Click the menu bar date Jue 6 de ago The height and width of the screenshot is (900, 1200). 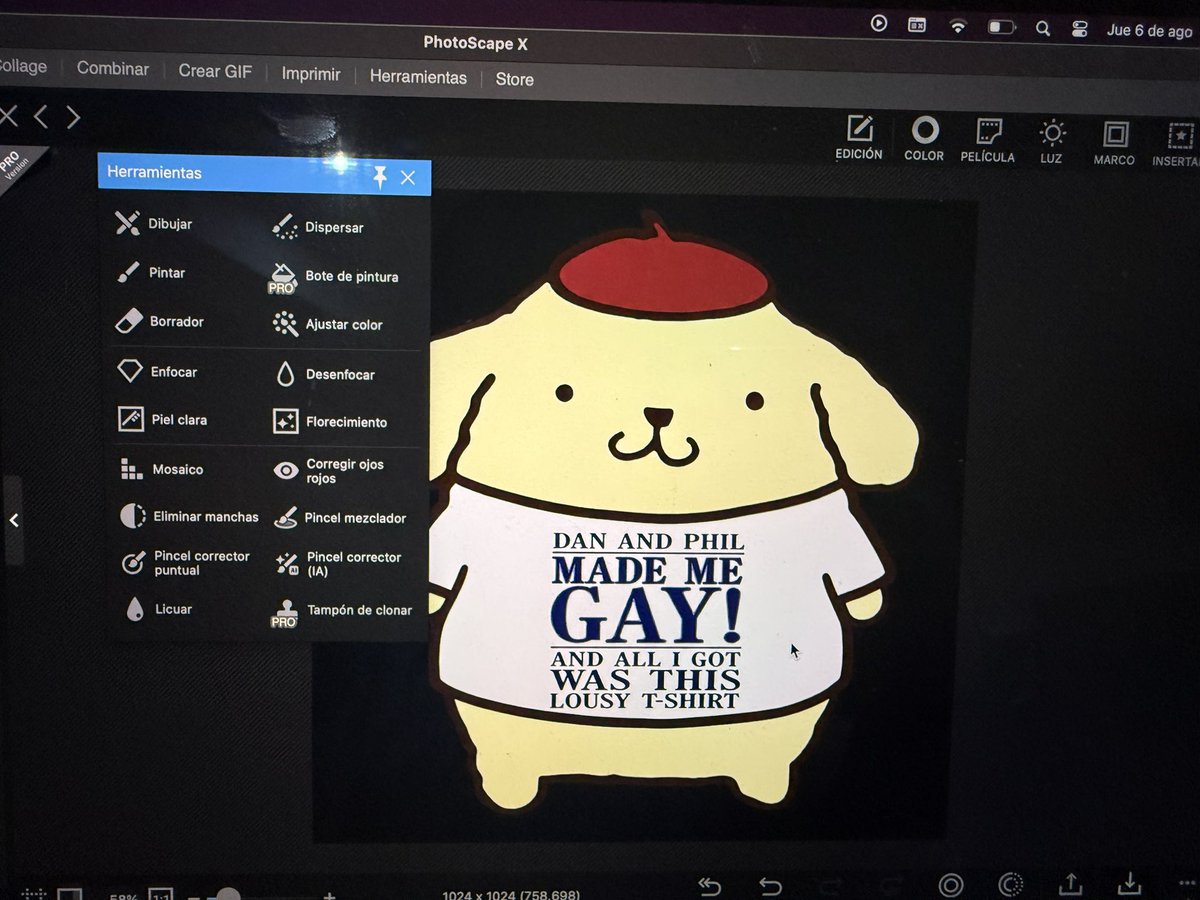click(1149, 31)
